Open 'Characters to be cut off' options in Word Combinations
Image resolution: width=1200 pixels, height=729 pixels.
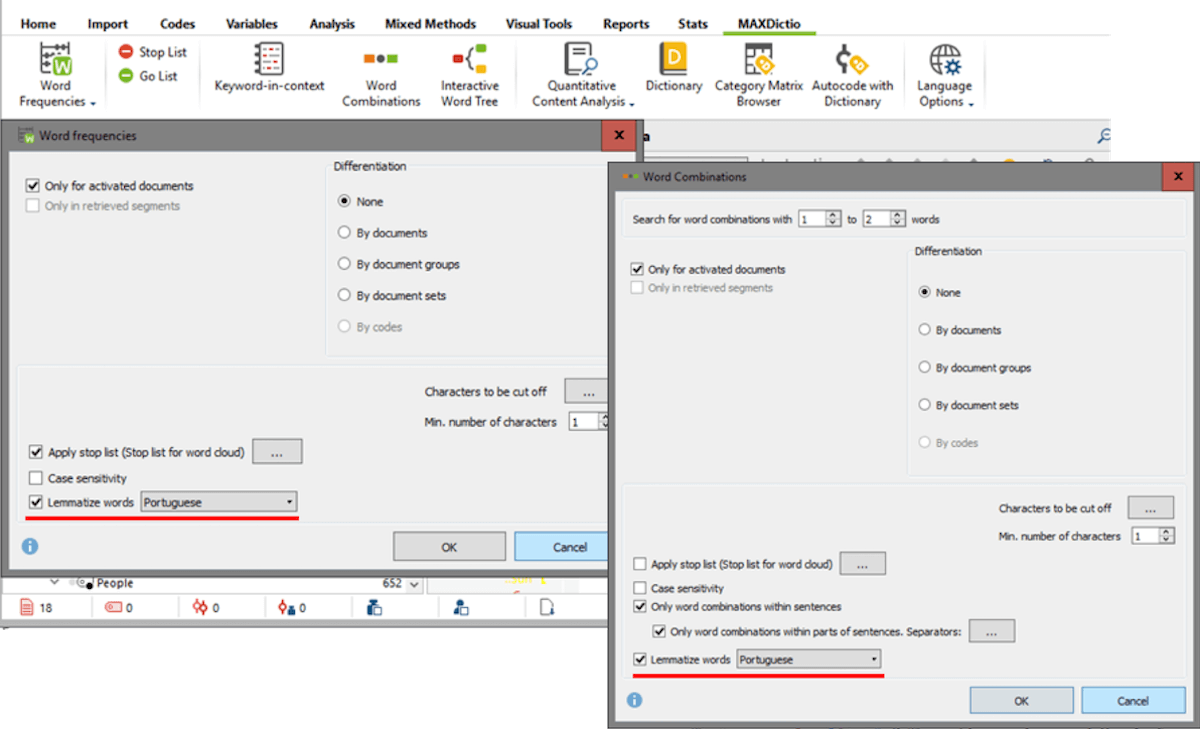coord(1150,509)
